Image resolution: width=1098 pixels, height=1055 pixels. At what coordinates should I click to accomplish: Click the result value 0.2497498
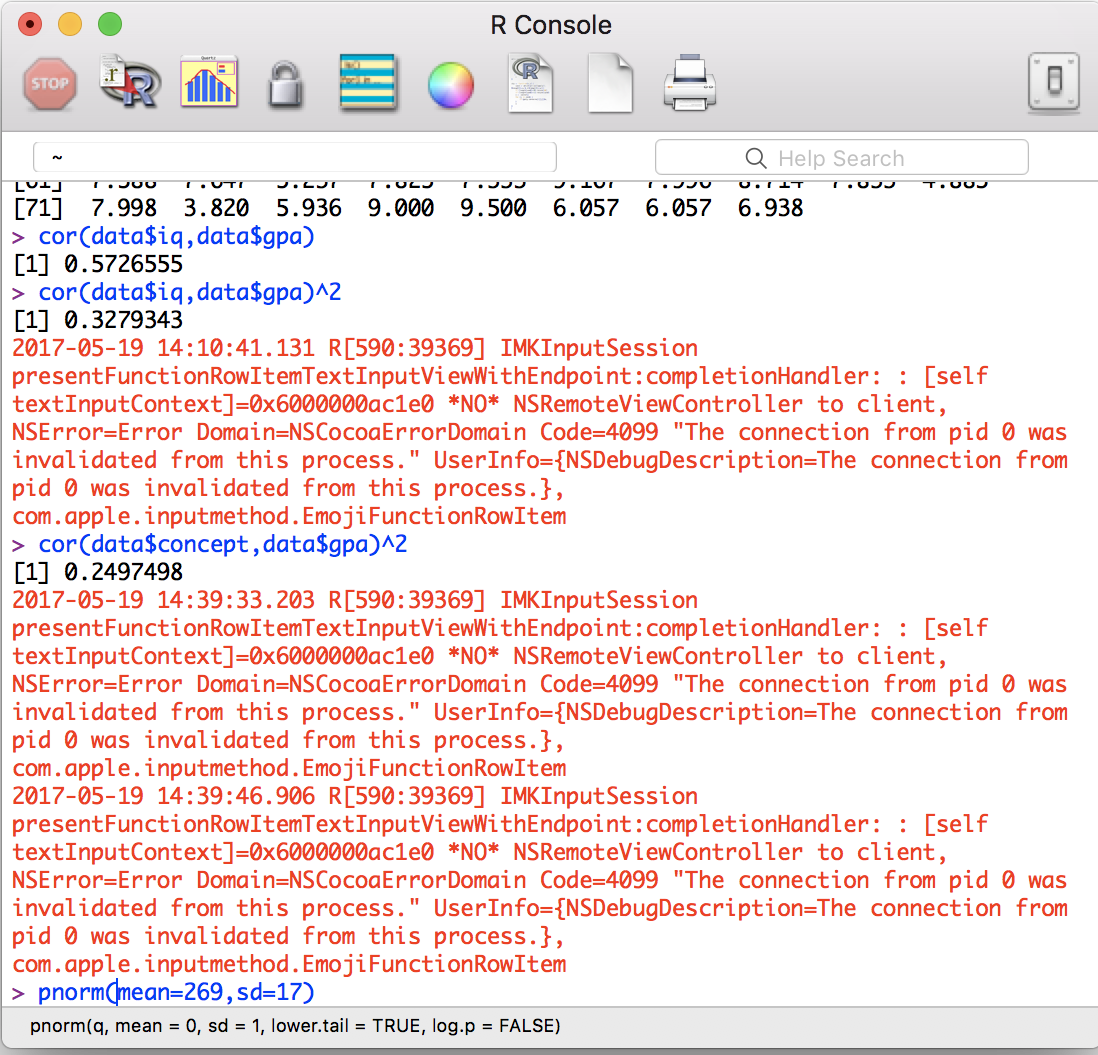pos(123,572)
